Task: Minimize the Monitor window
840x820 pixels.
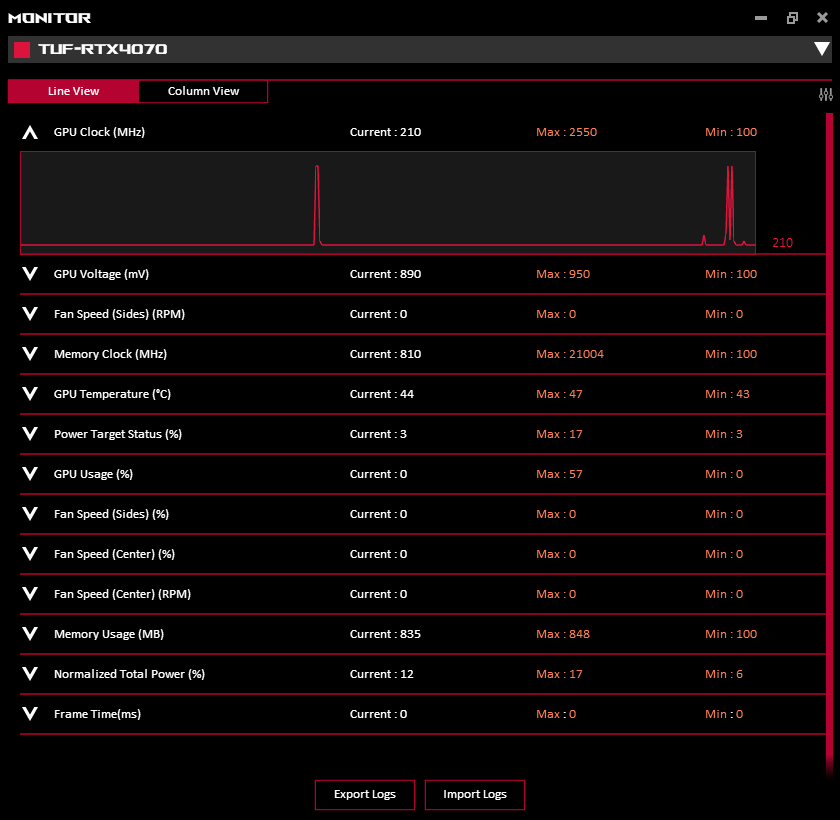Action: 761,18
